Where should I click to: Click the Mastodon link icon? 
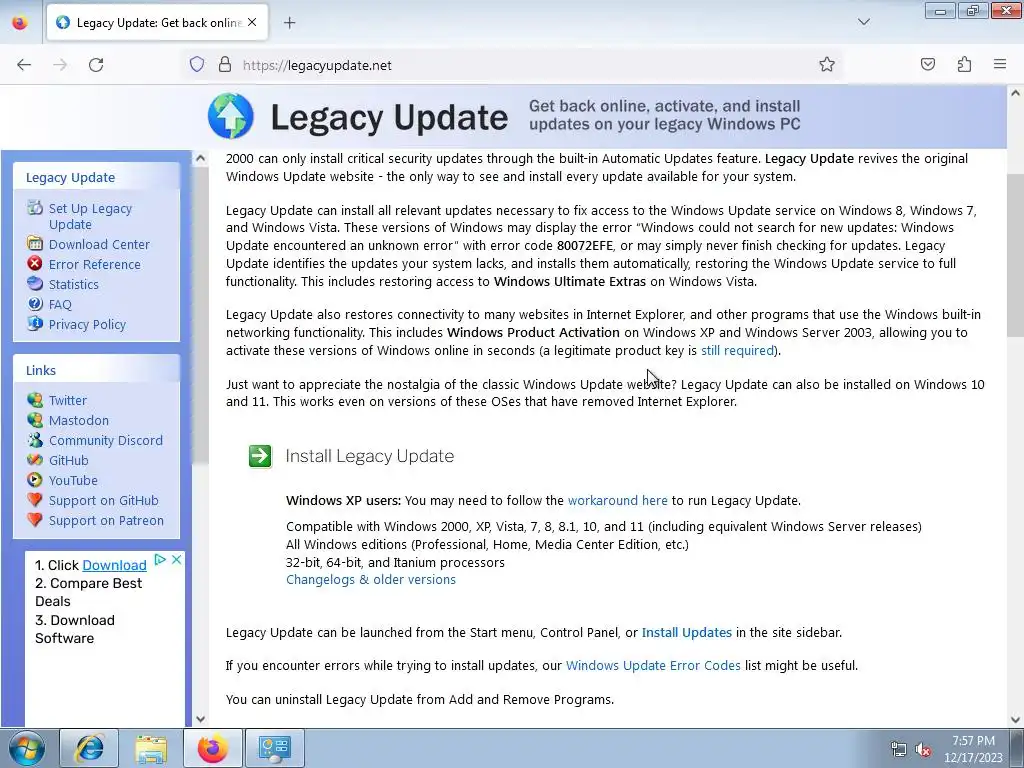(35, 419)
